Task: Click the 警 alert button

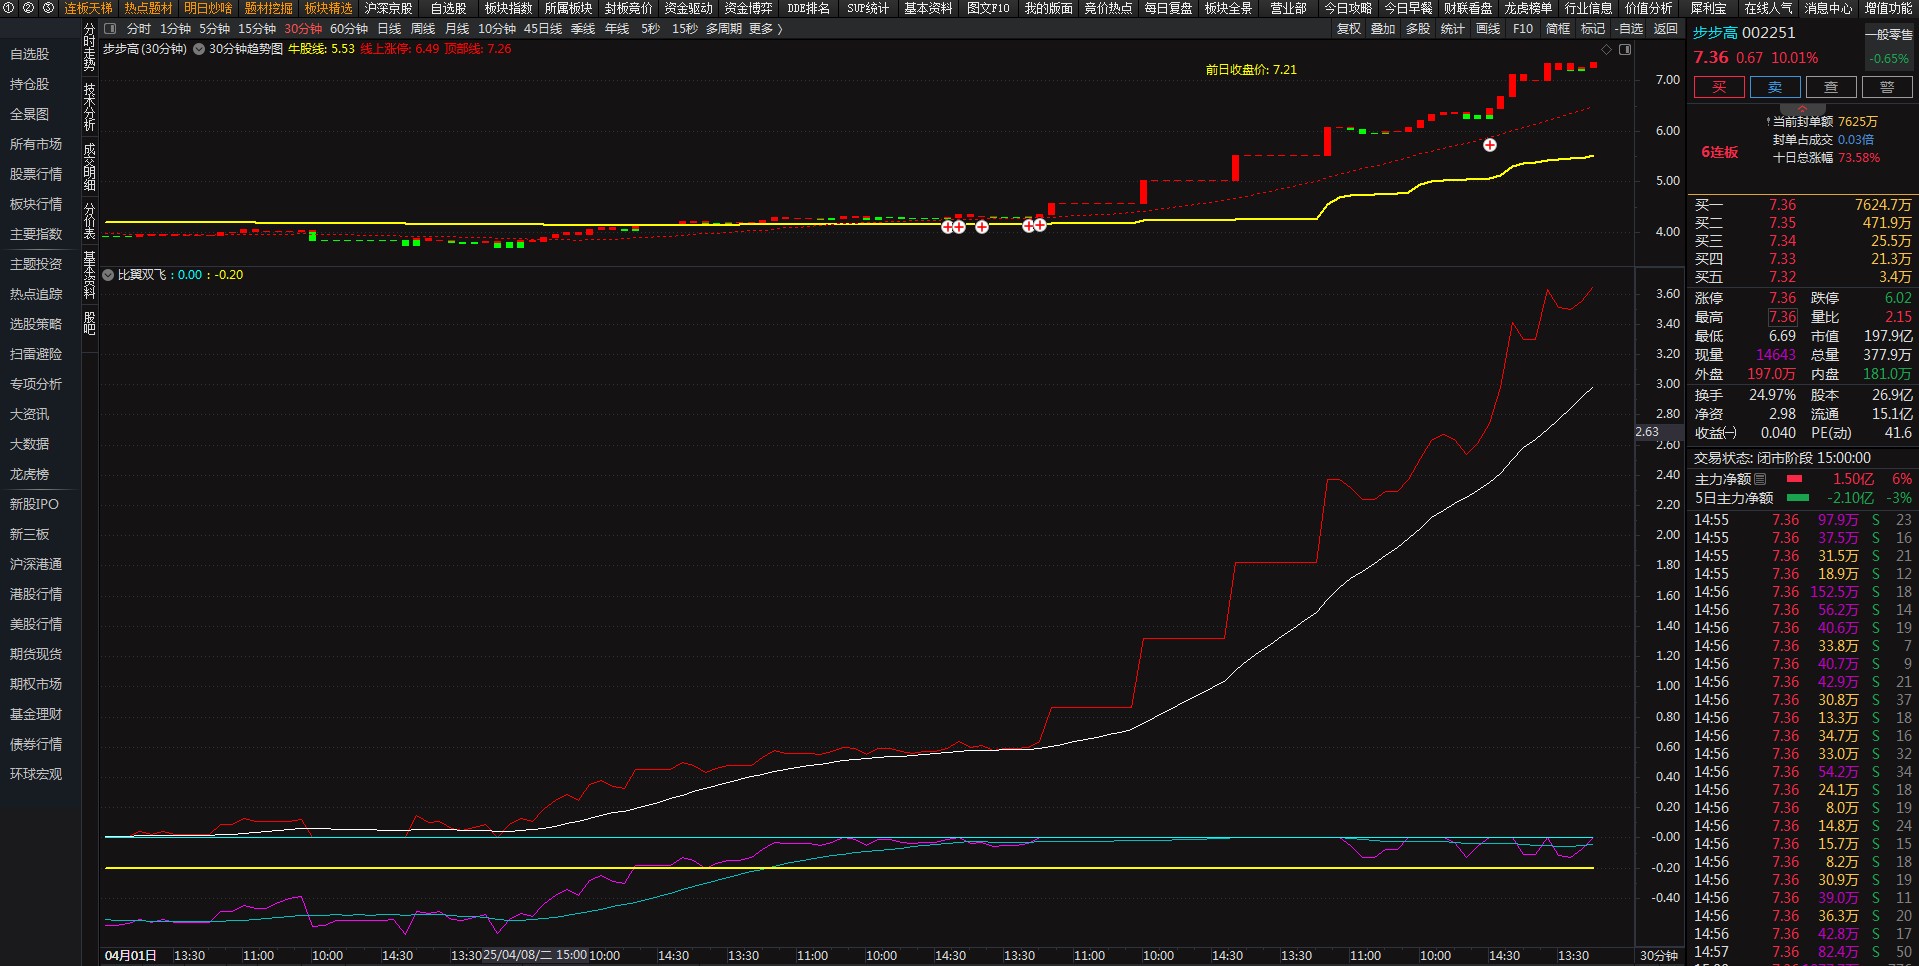Action: coord(1887,87)
